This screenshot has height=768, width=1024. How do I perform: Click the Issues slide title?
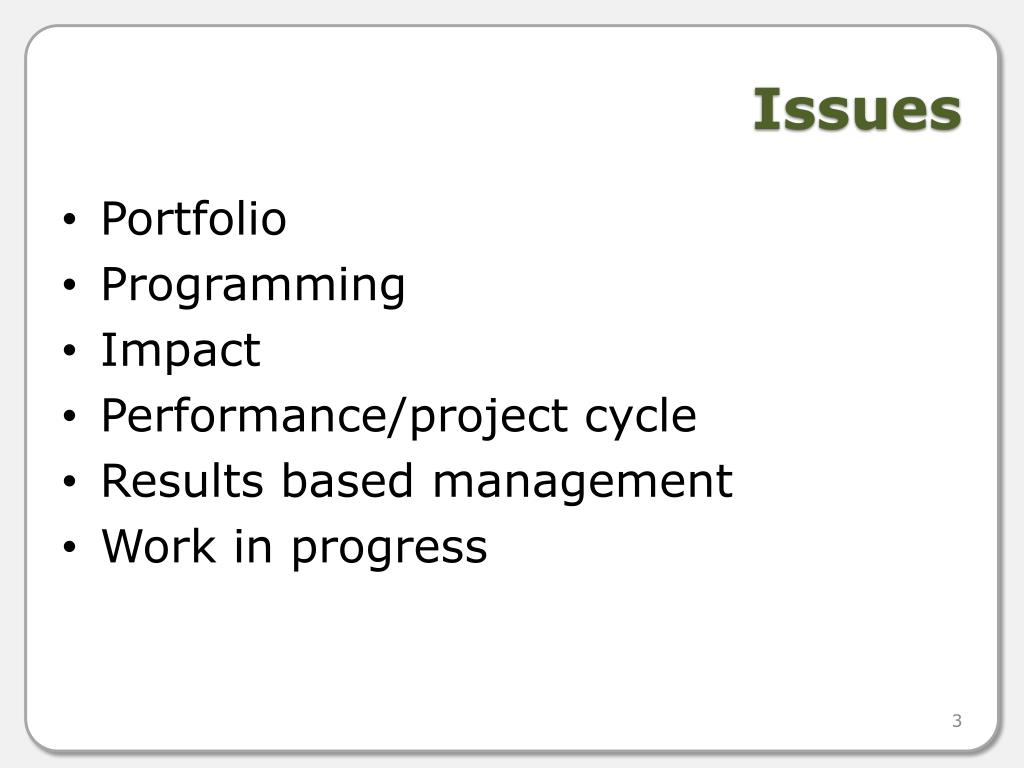coord(857,110)
